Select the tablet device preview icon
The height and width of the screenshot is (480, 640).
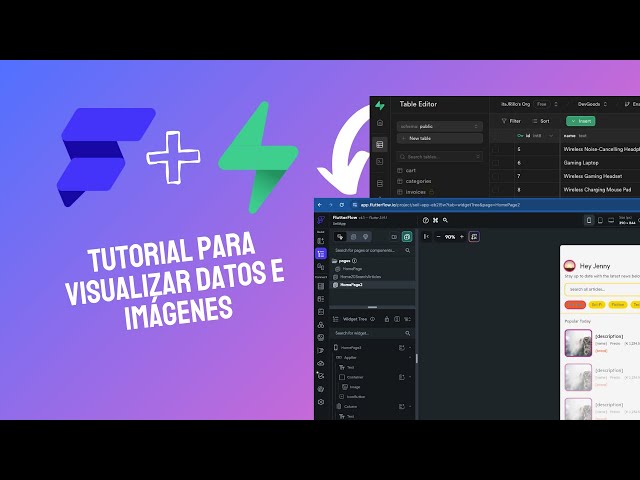pos(600,220)
